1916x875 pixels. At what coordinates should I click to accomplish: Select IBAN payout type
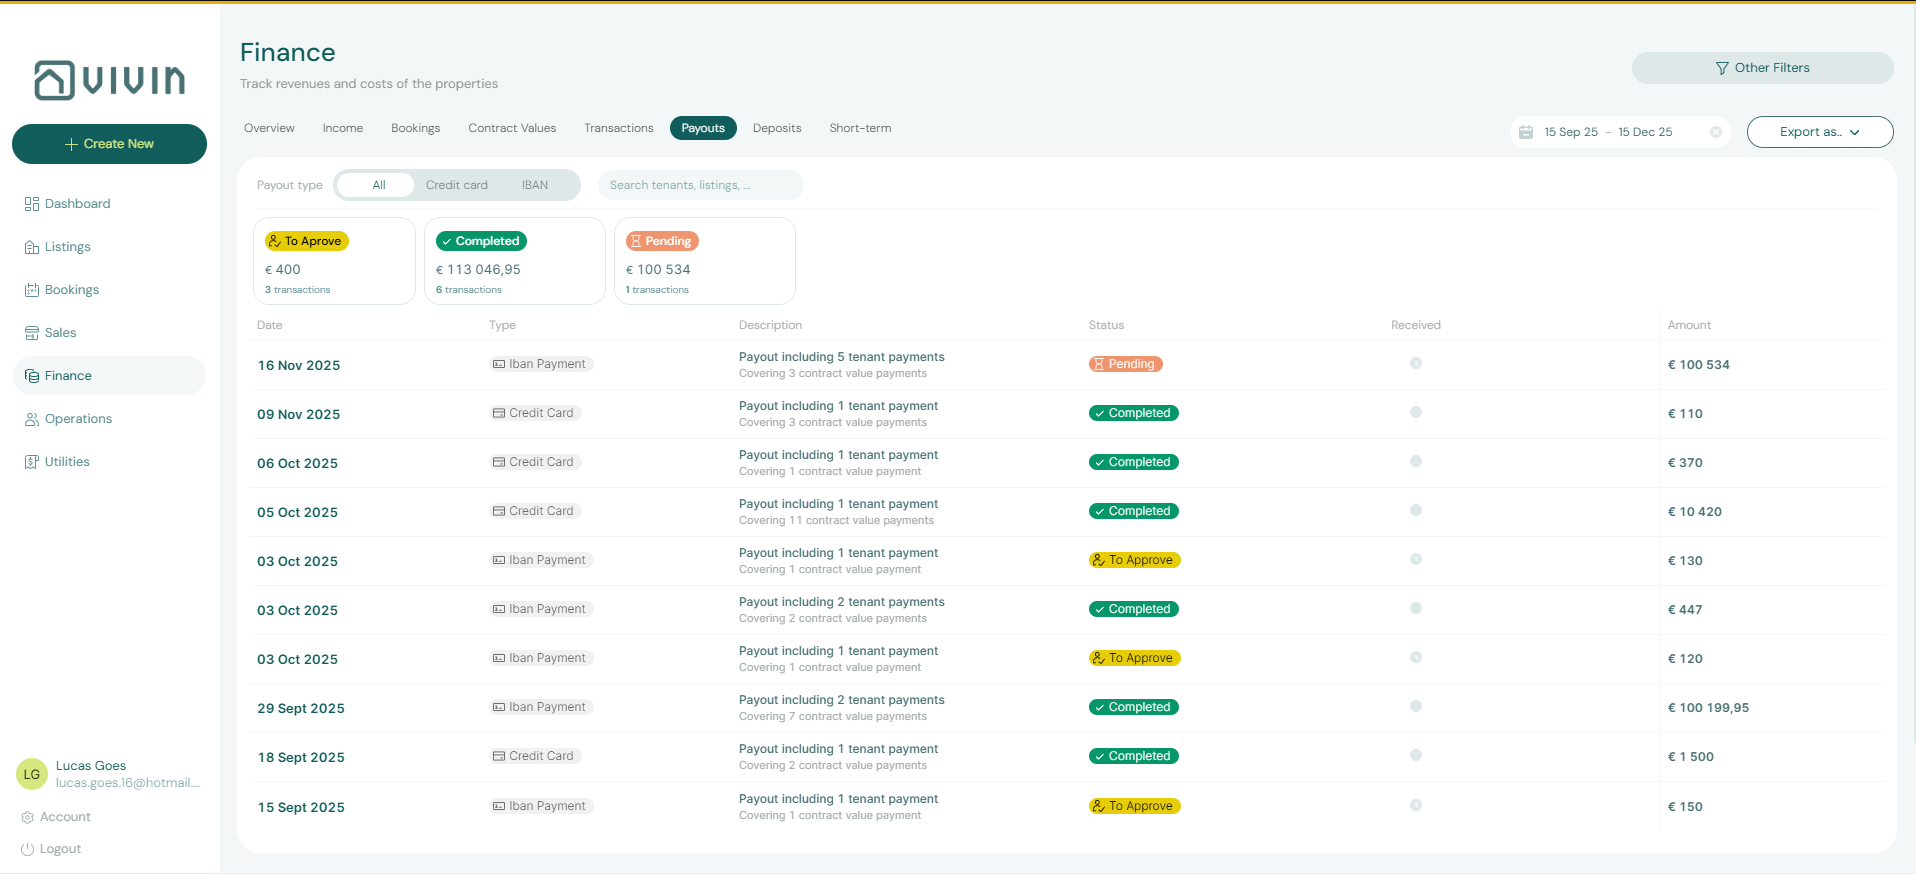[x=534, y=185]
